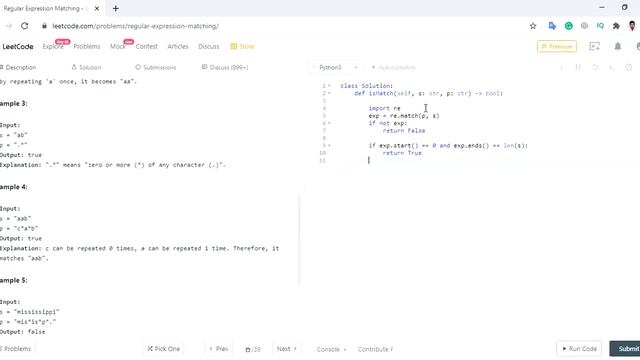The width and height of the screenshot is (640, 360).
Task: Click the gray globe extension icon
Action: pos(584,26)
